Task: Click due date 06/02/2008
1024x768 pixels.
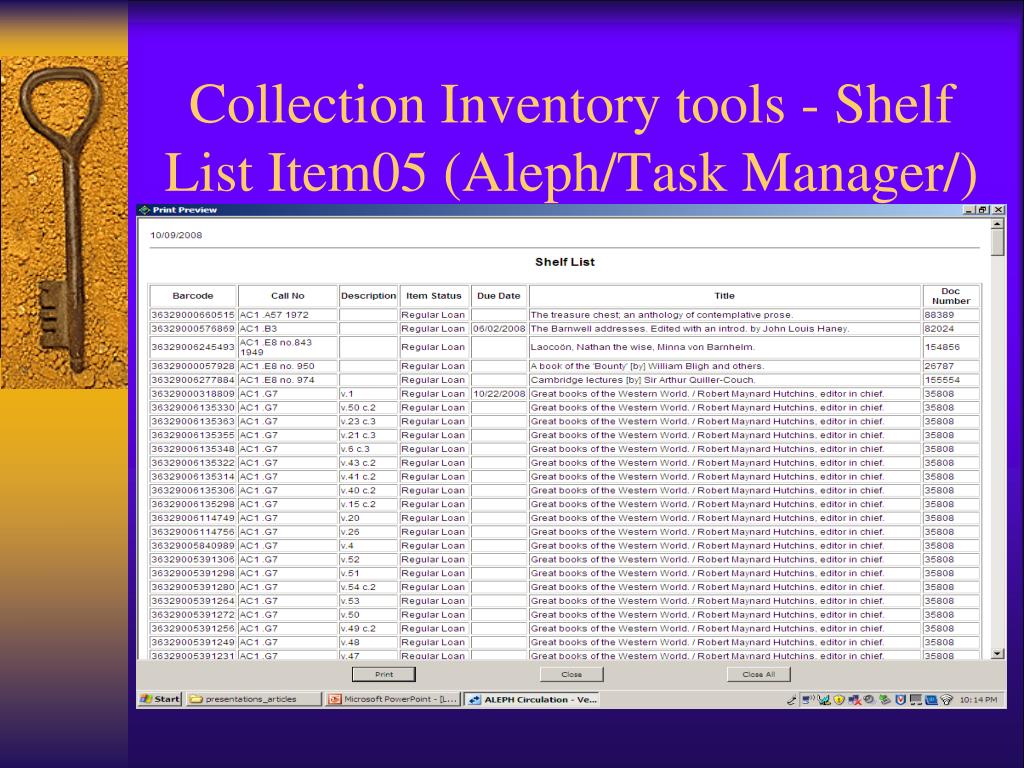Action: 499,328
